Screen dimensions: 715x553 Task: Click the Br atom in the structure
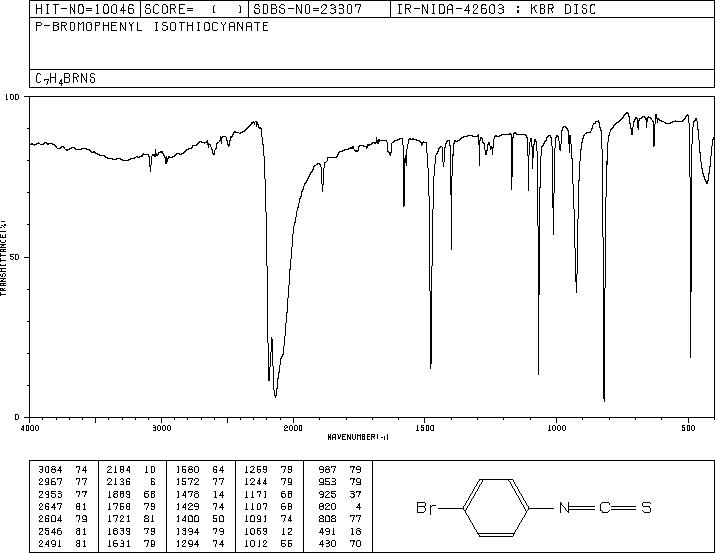click(426, 507)
